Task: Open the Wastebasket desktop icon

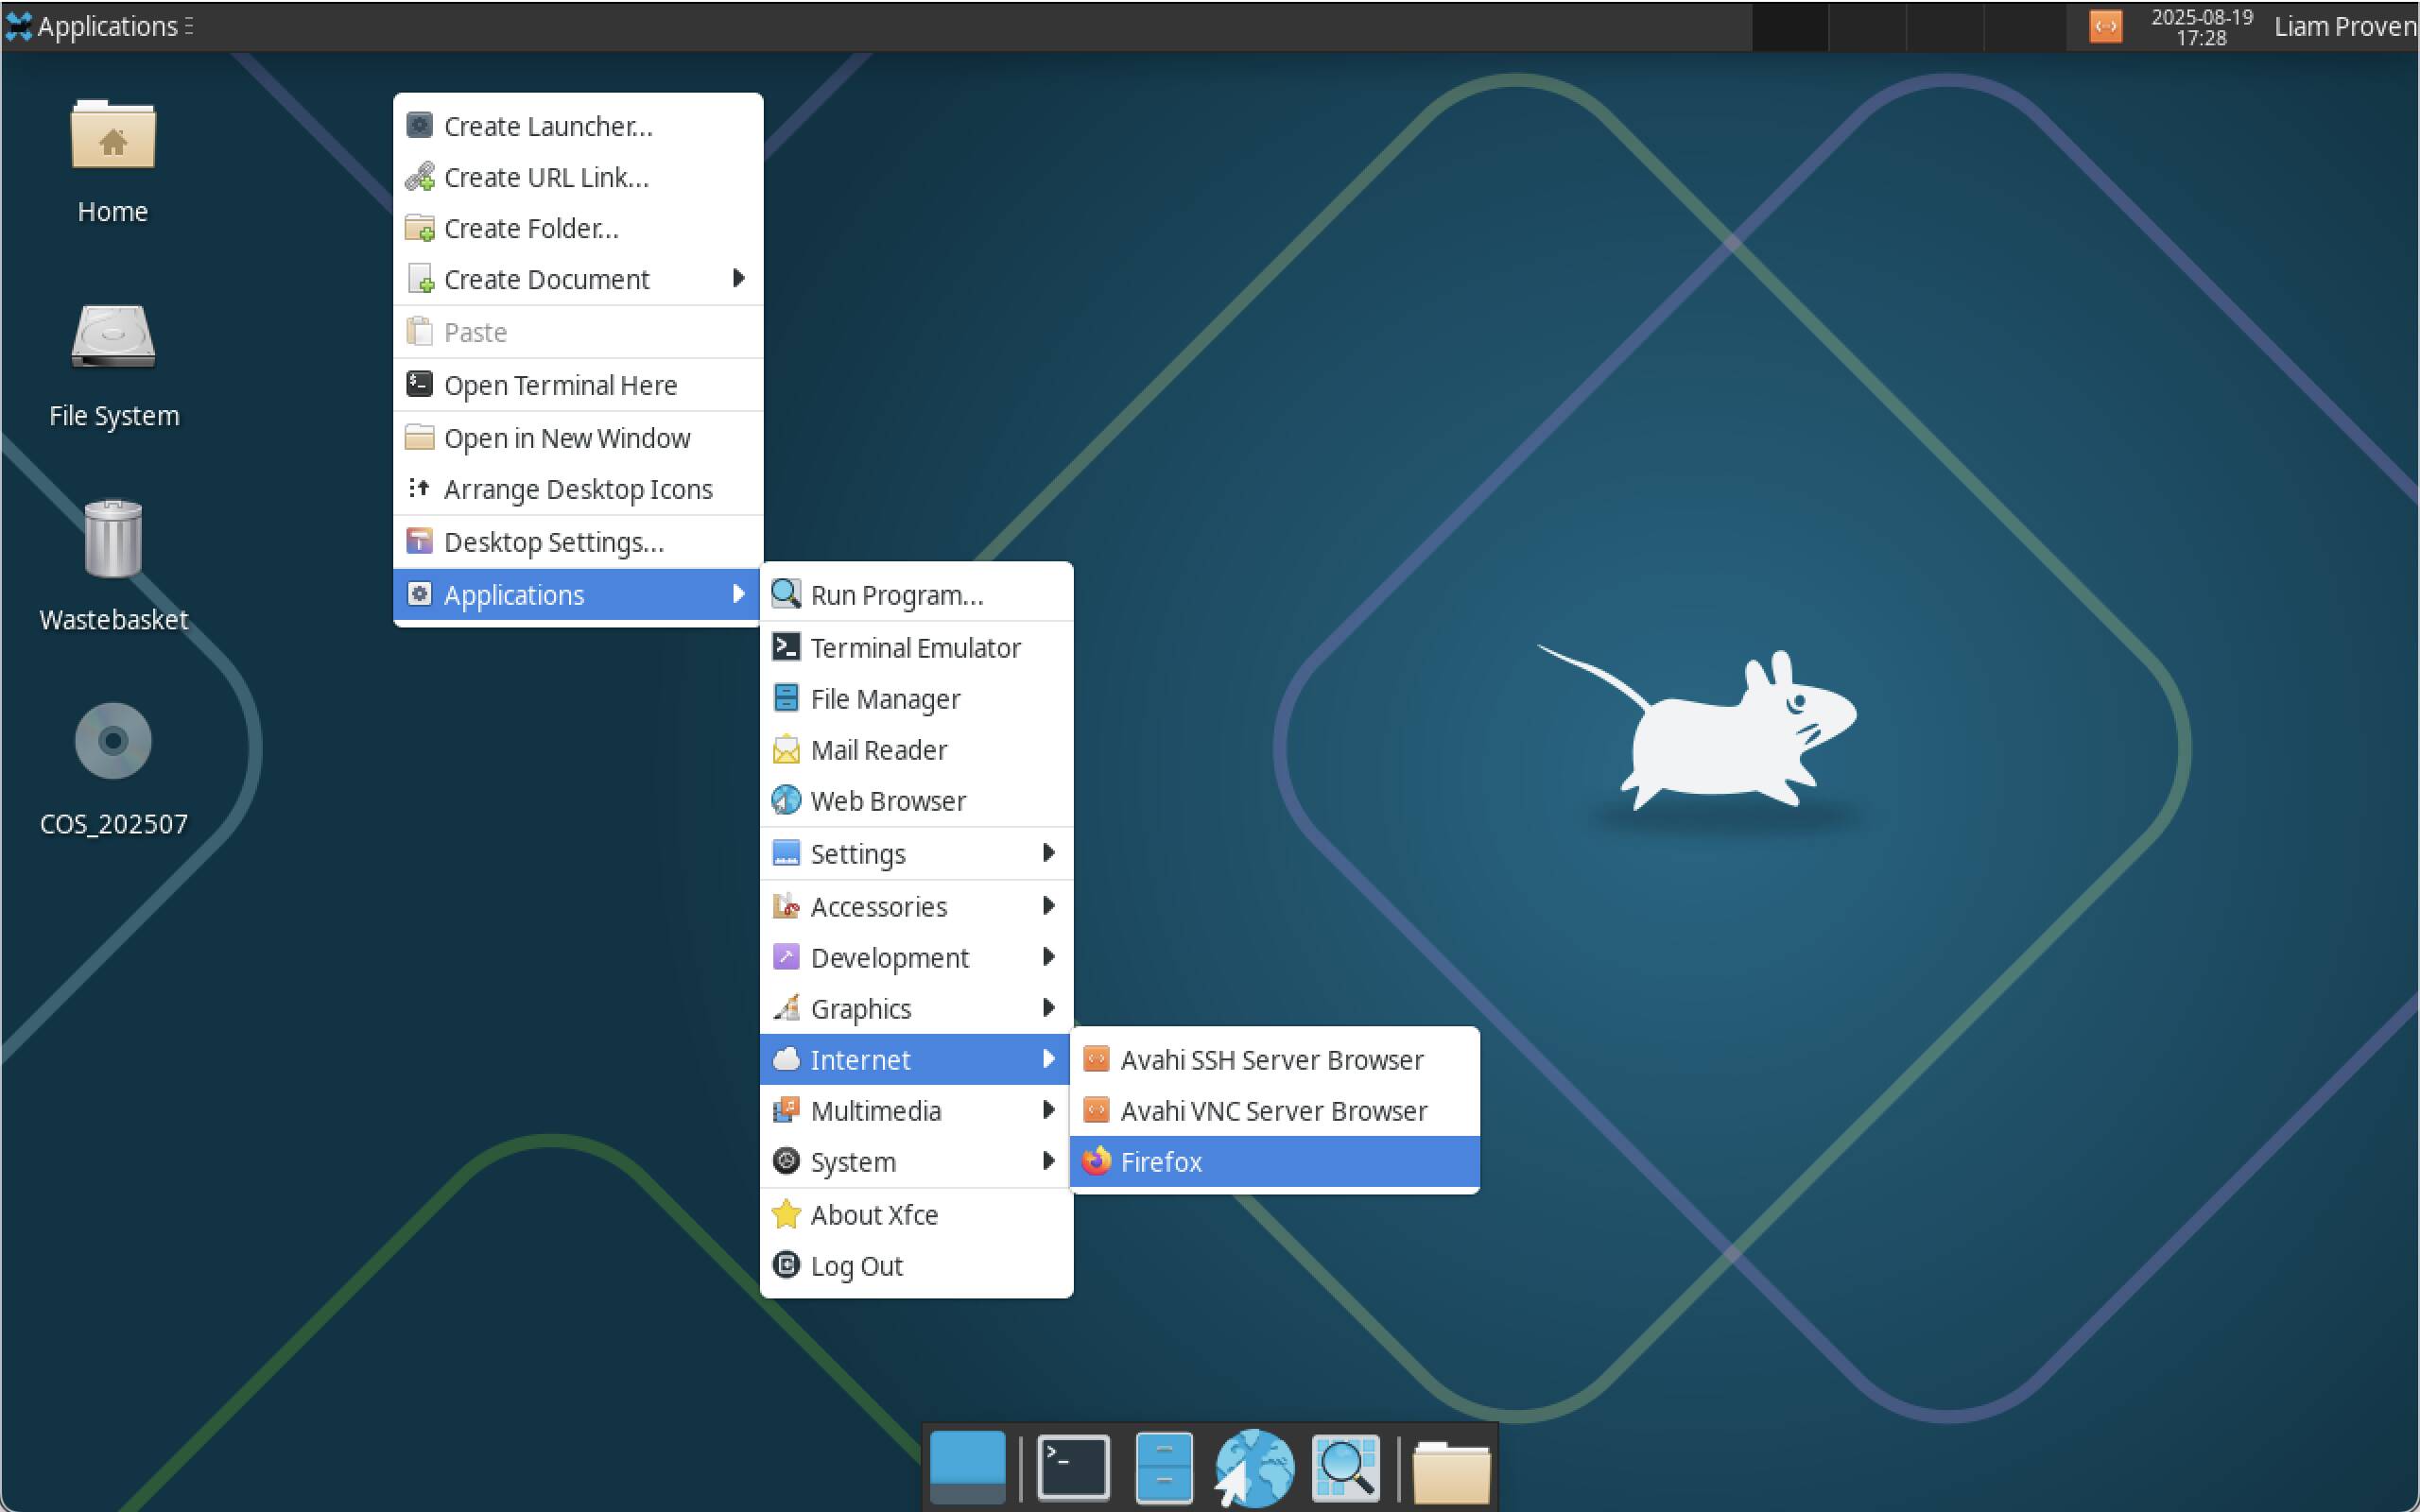Action: tap(112, 540)
